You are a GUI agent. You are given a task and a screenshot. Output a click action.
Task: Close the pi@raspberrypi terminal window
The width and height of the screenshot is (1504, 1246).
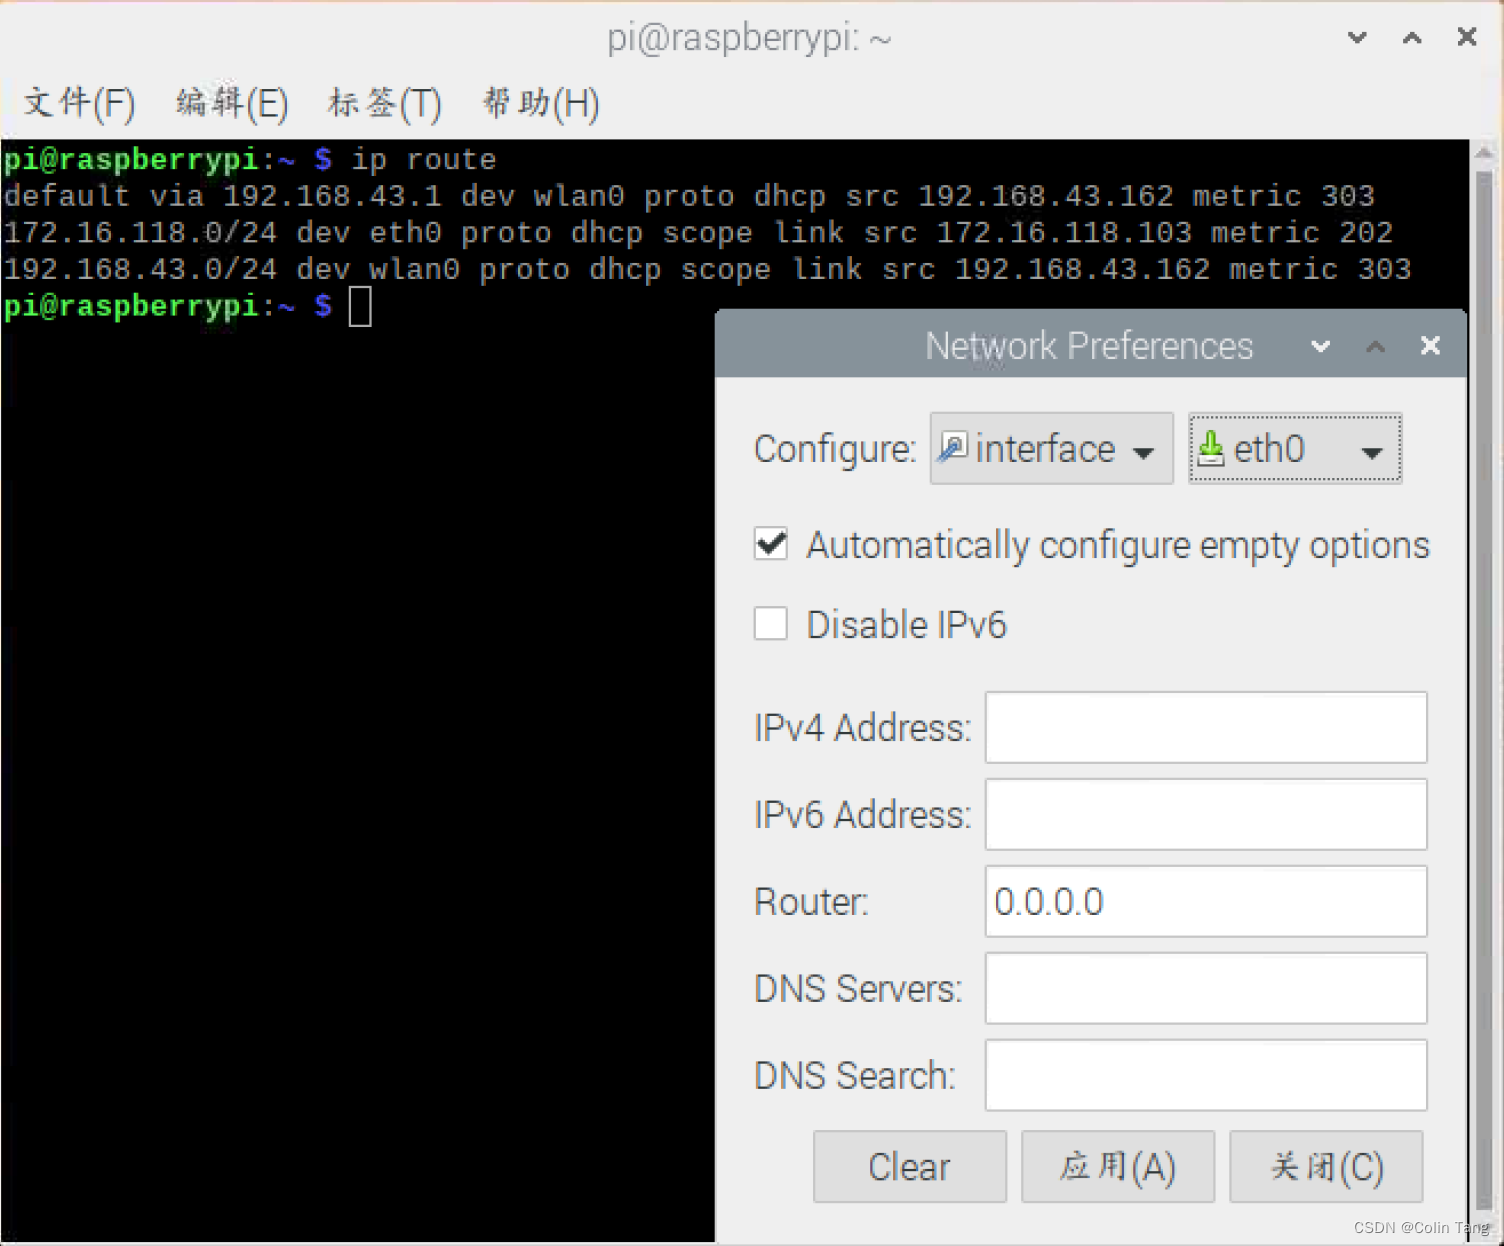click(x=1467, y=37)
